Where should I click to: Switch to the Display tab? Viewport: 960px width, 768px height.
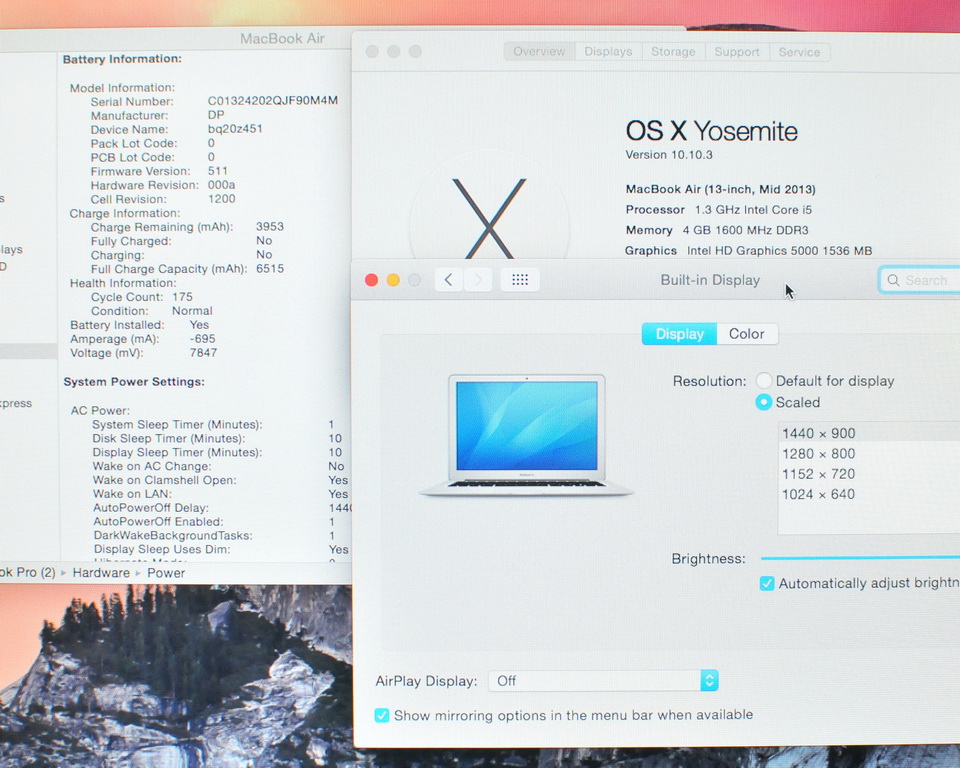click(679, 334)
